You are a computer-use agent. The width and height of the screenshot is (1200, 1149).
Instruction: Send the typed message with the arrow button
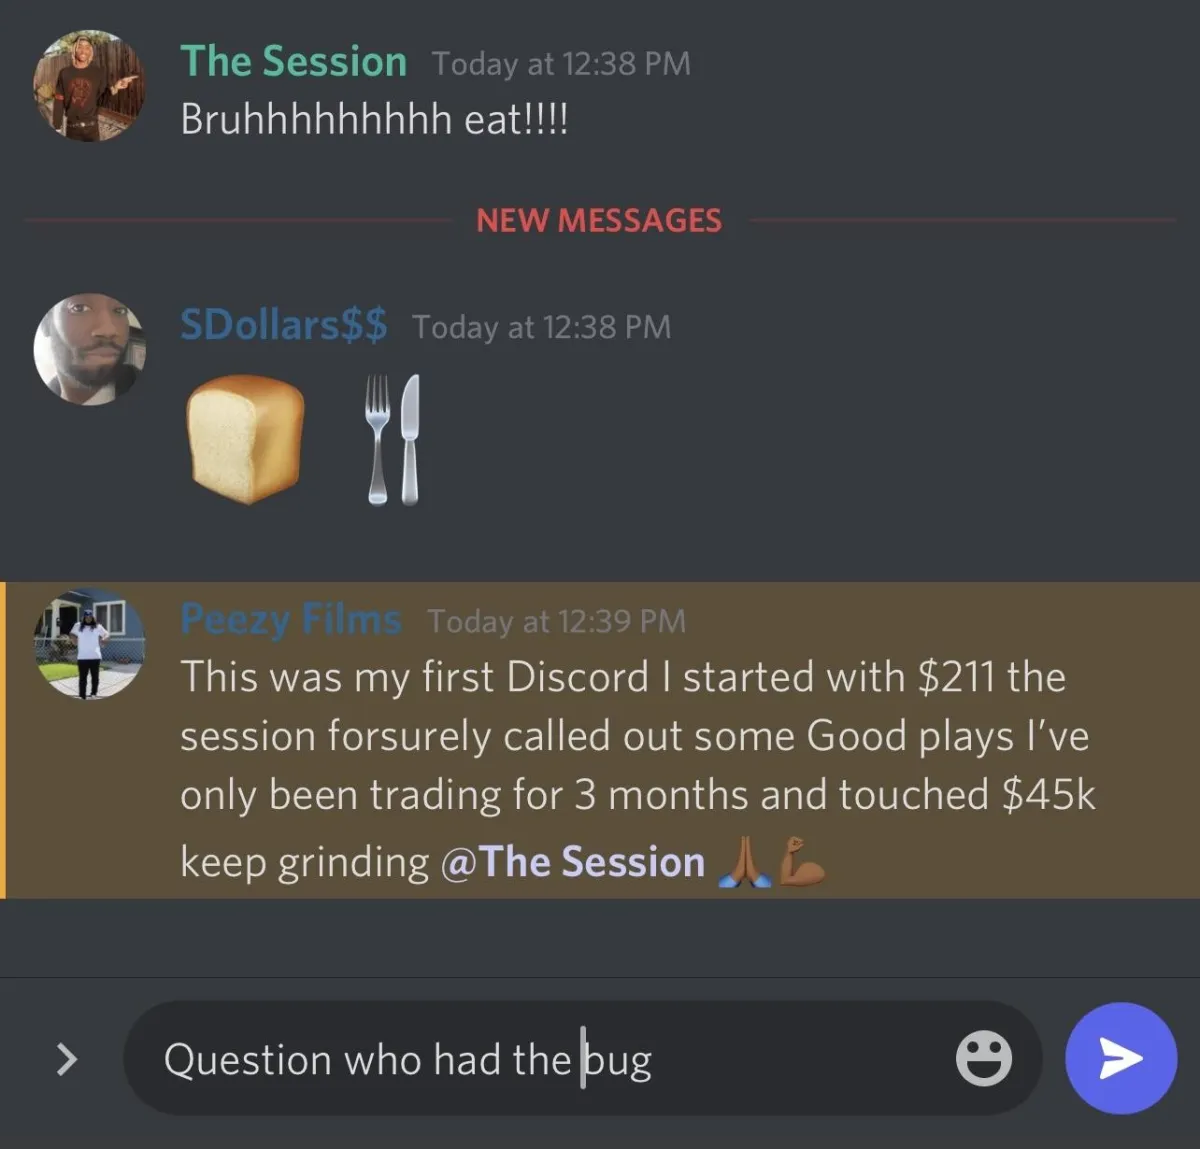(1121, 1058)
